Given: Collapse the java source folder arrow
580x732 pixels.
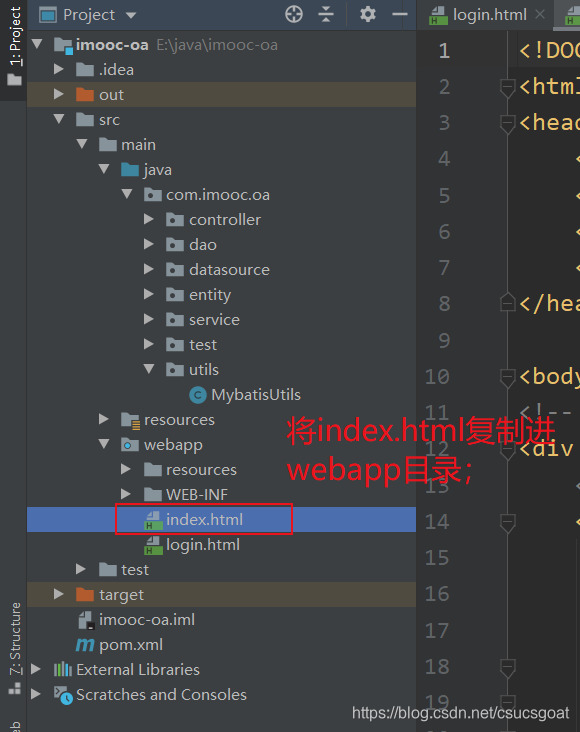Looking at the screenshot, I should (x=104, y=169).
